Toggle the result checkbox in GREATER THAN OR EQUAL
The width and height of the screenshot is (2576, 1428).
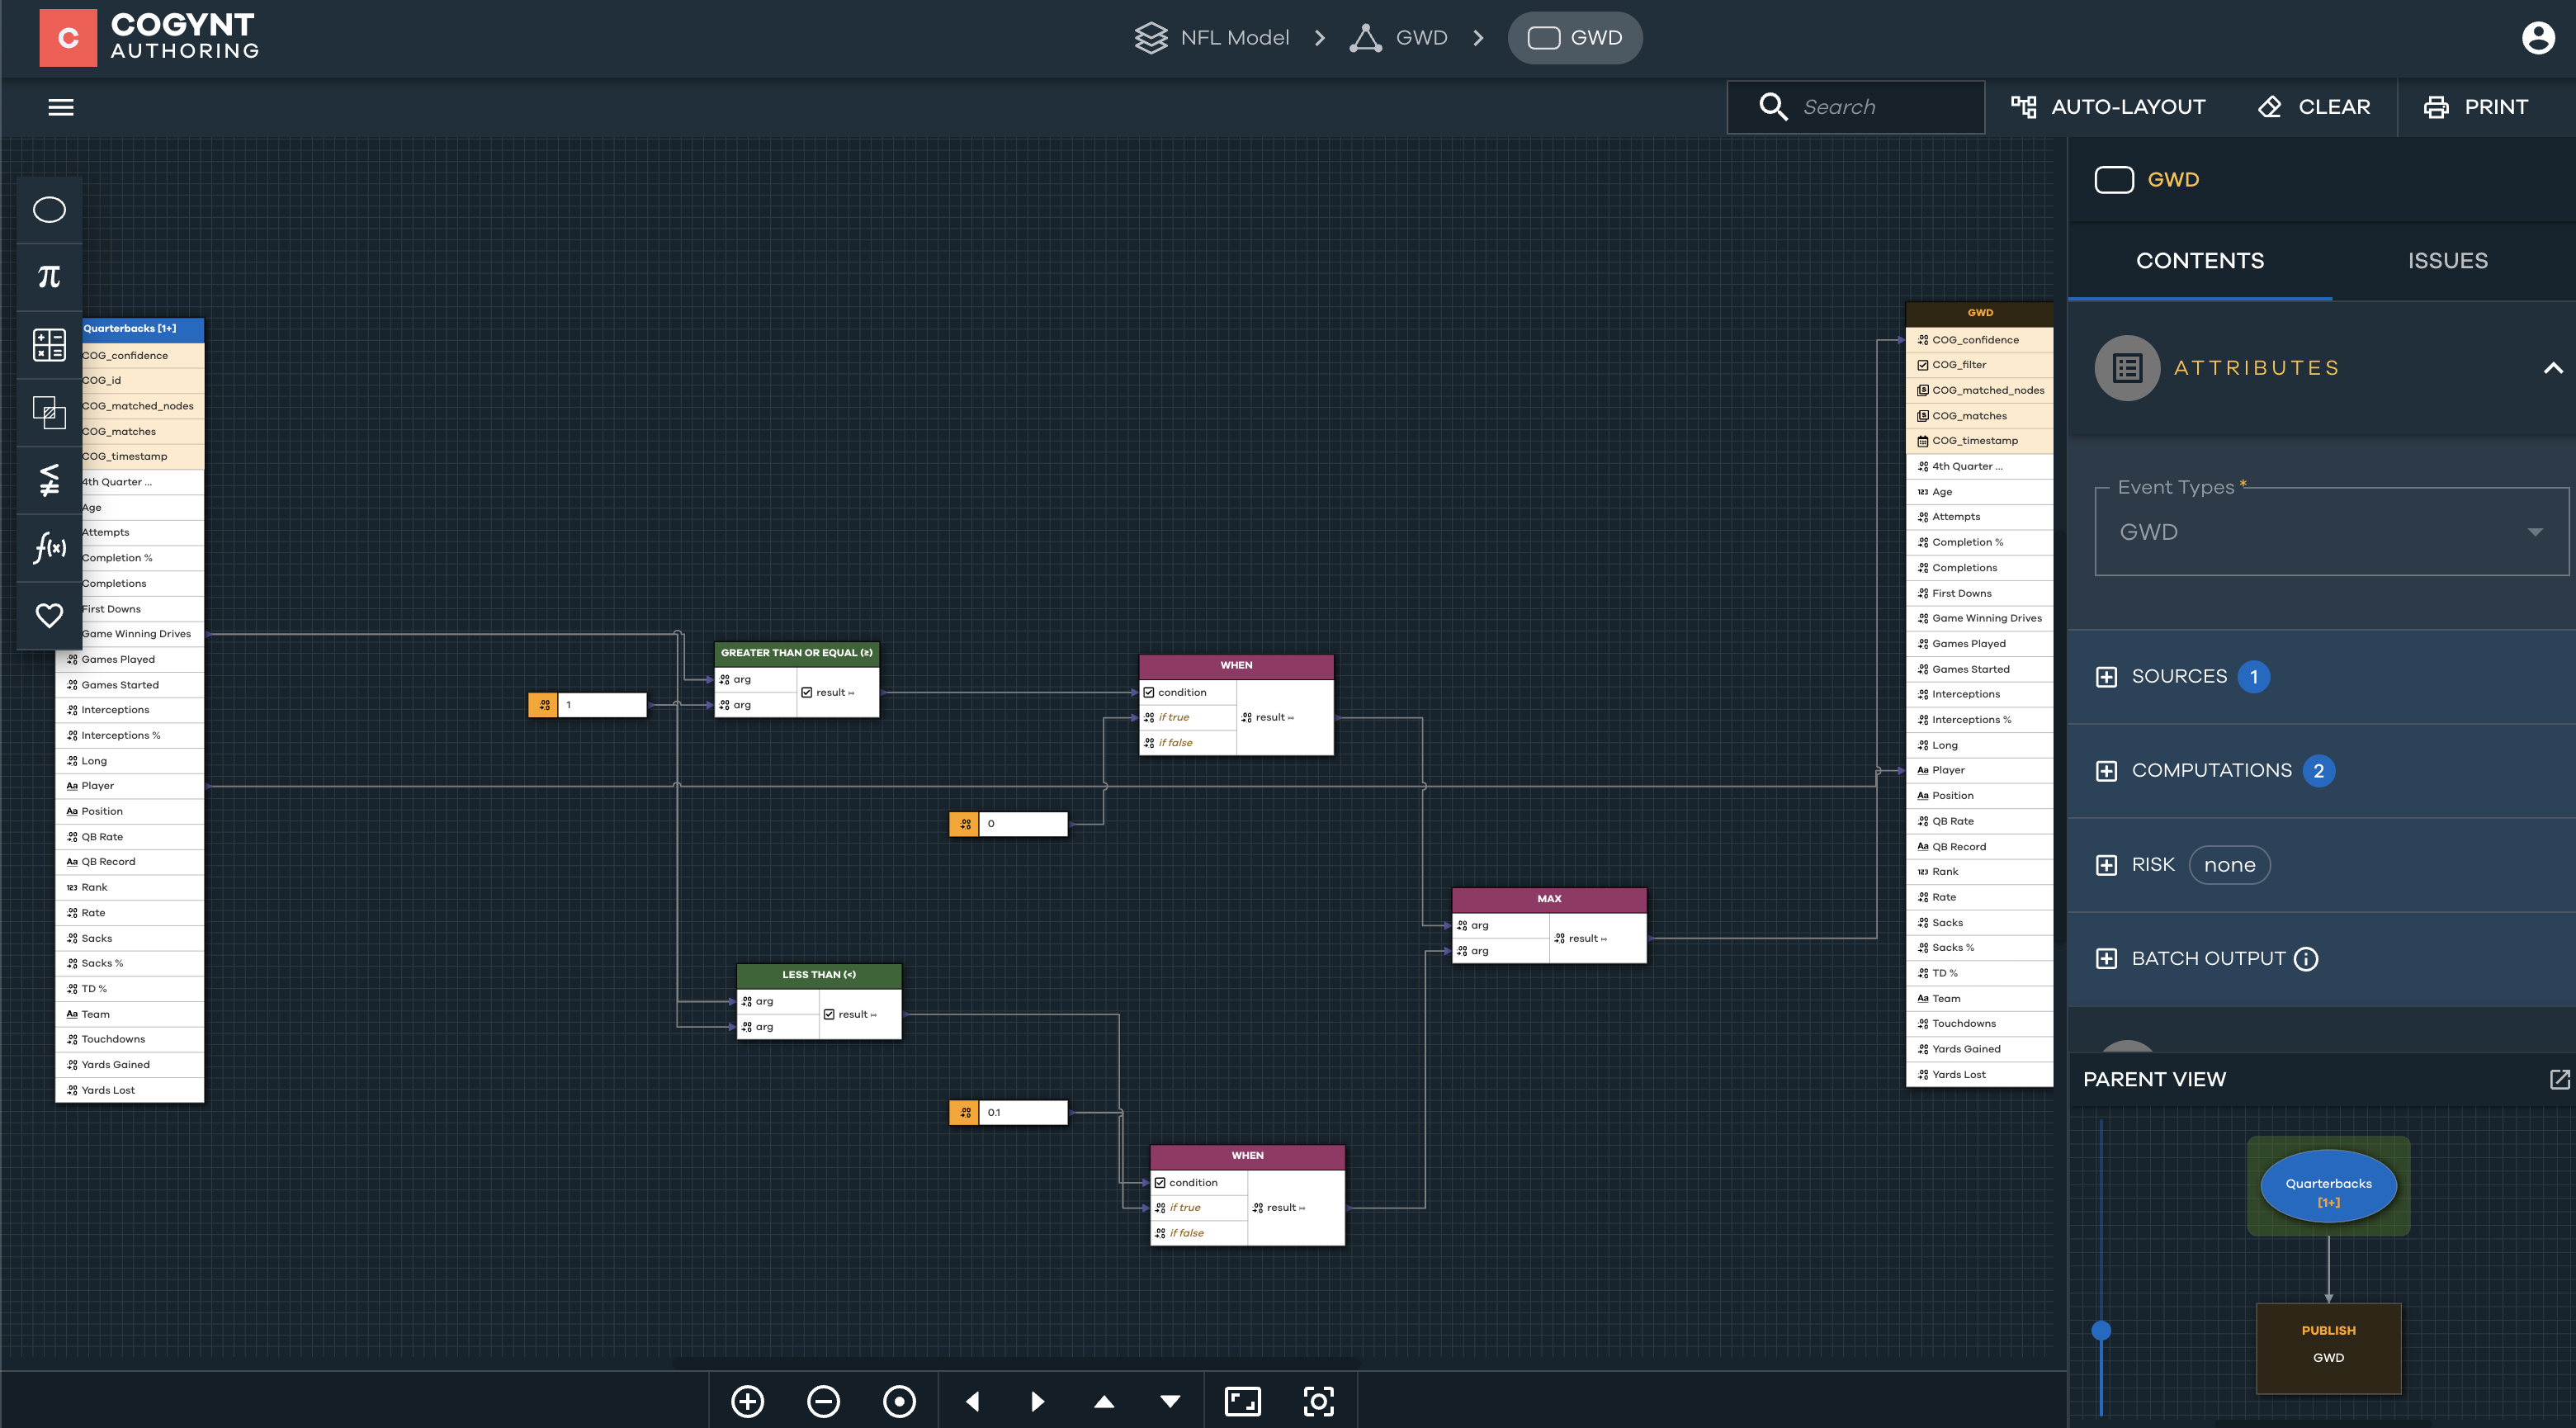click(x=806, y=692)
